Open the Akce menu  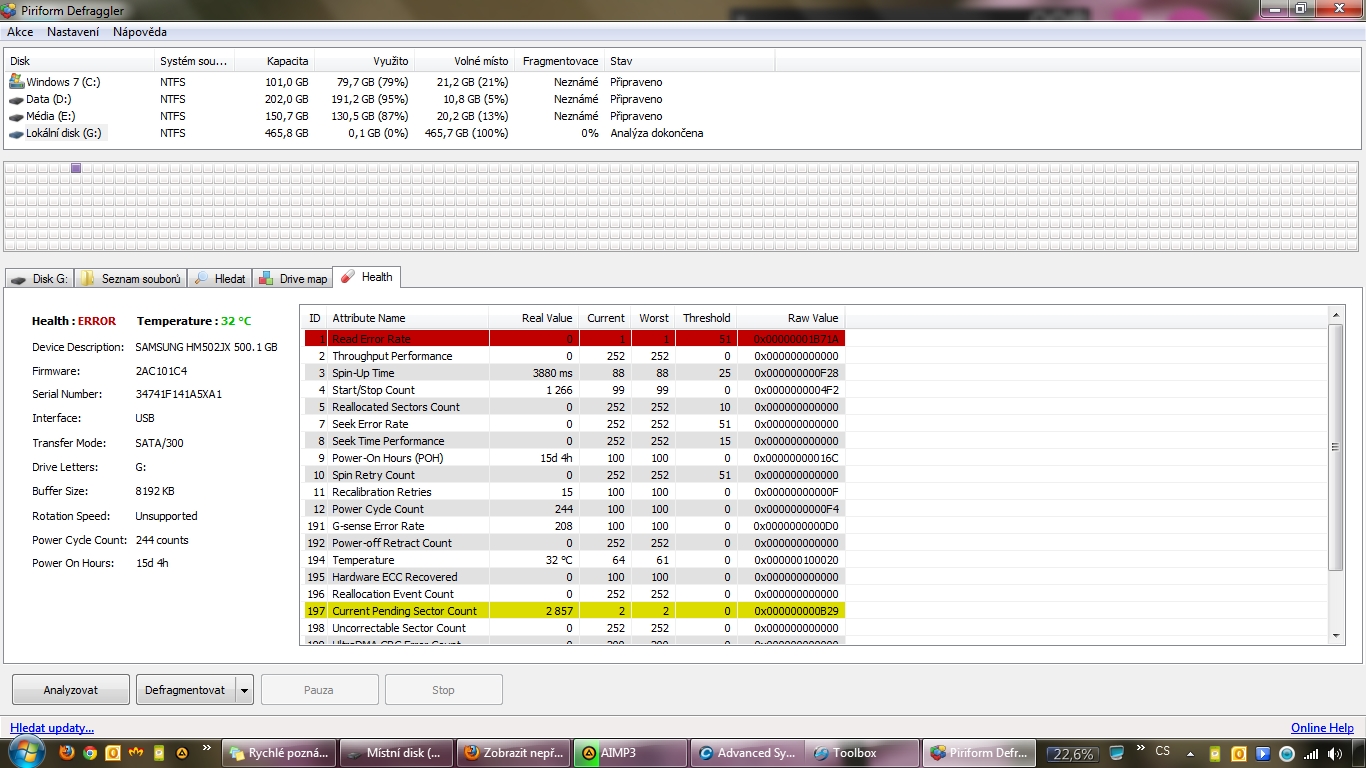[x=20, y=32]
